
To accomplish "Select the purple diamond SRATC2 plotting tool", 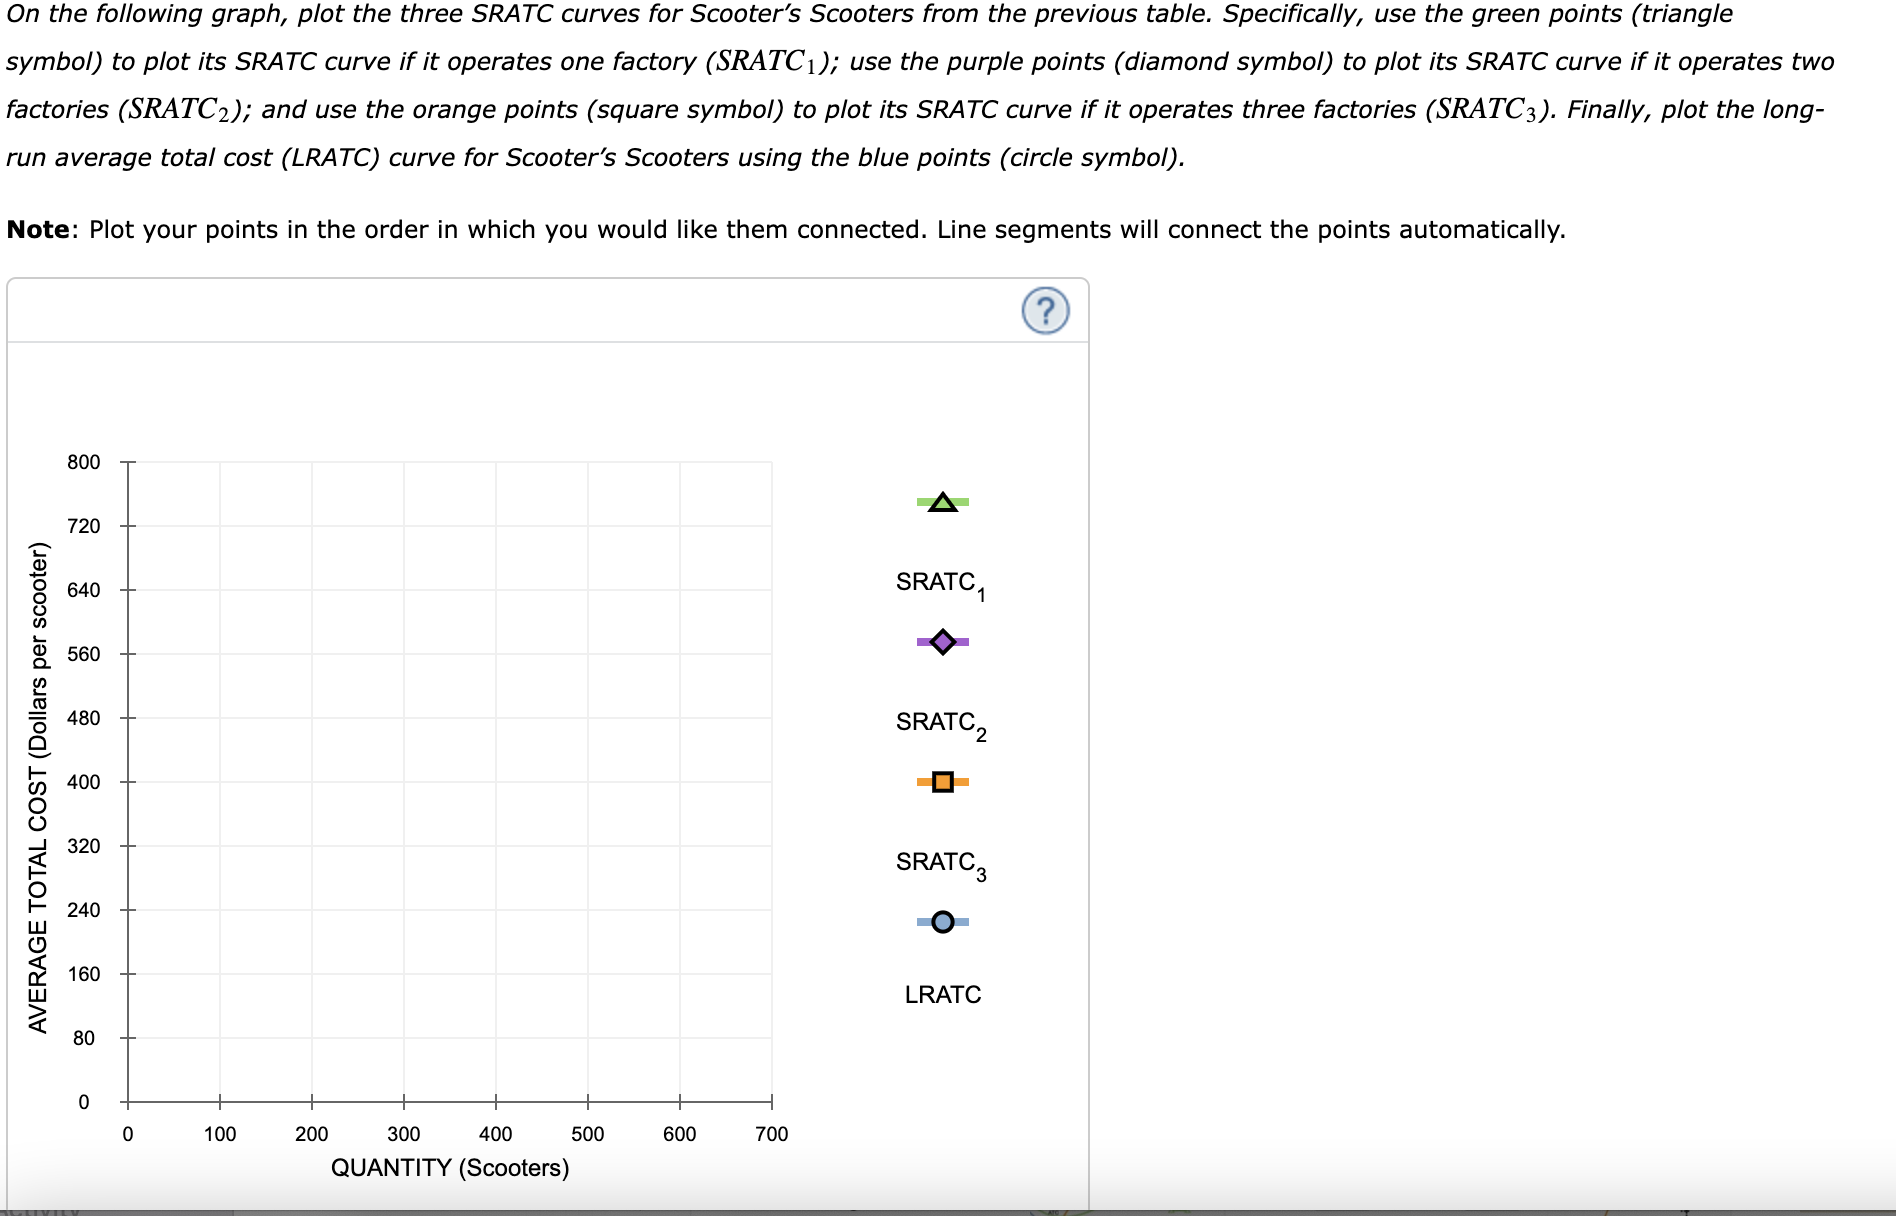I will 941,643.
